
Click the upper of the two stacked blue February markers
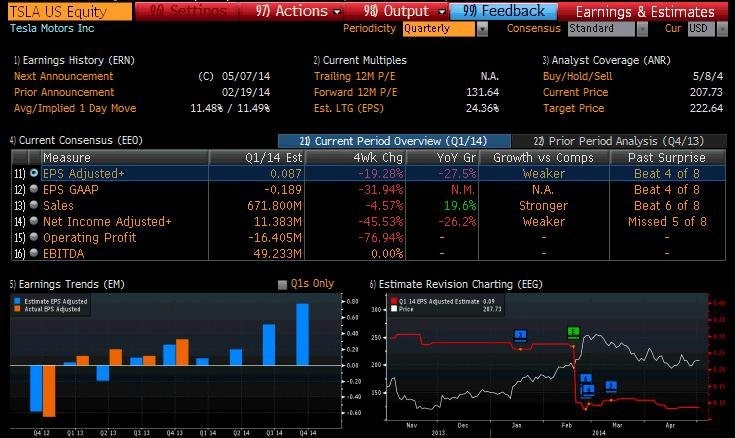tap(586, 378)
